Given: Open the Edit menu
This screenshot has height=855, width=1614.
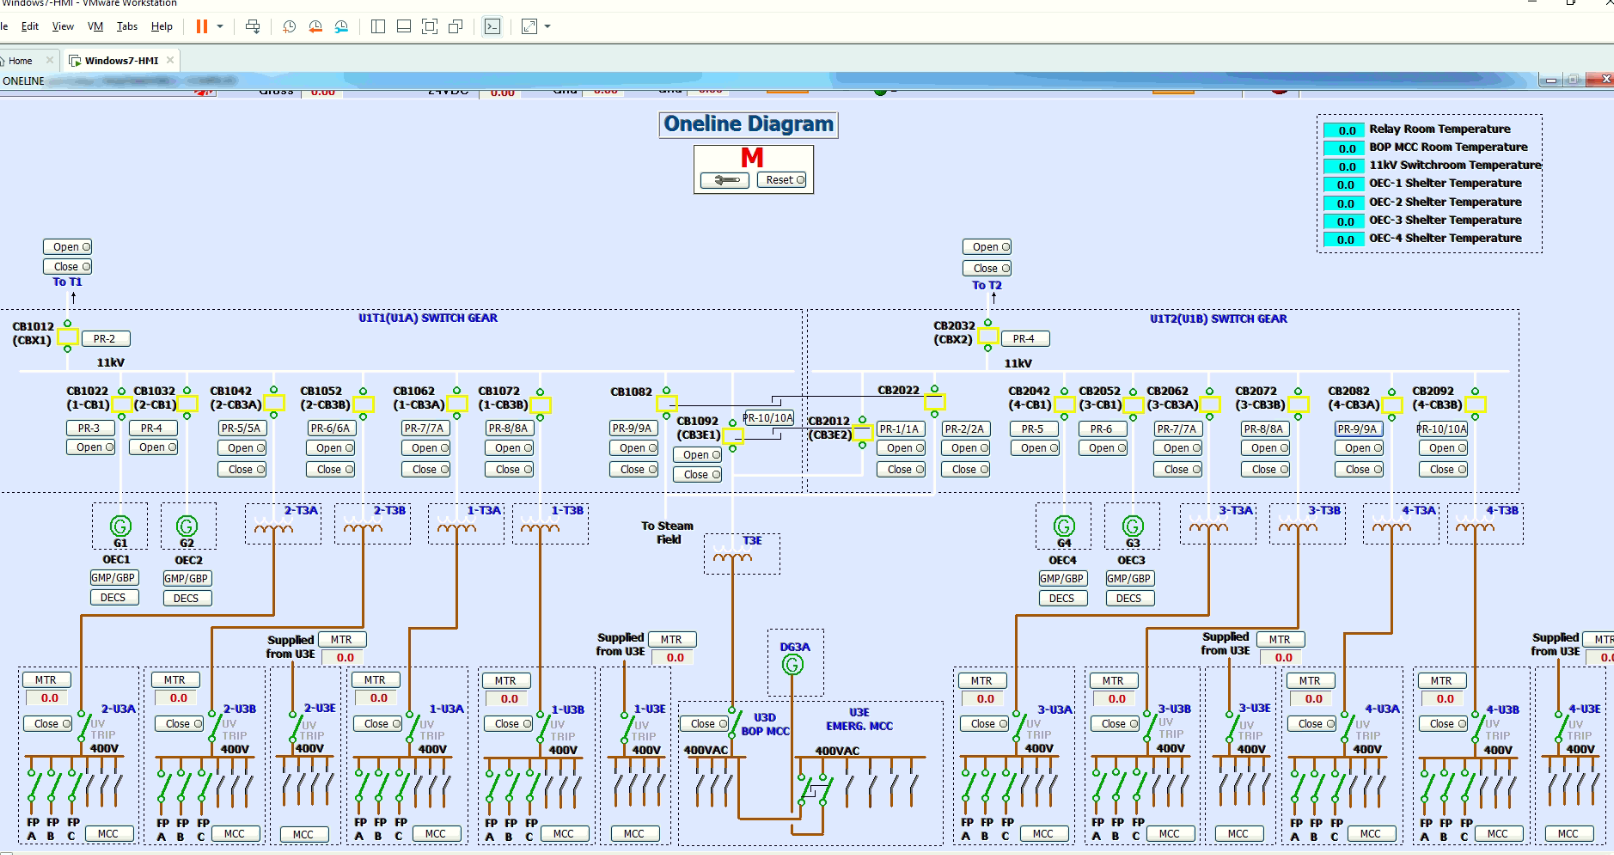Looking at the screenshot, I should point(30,27).
